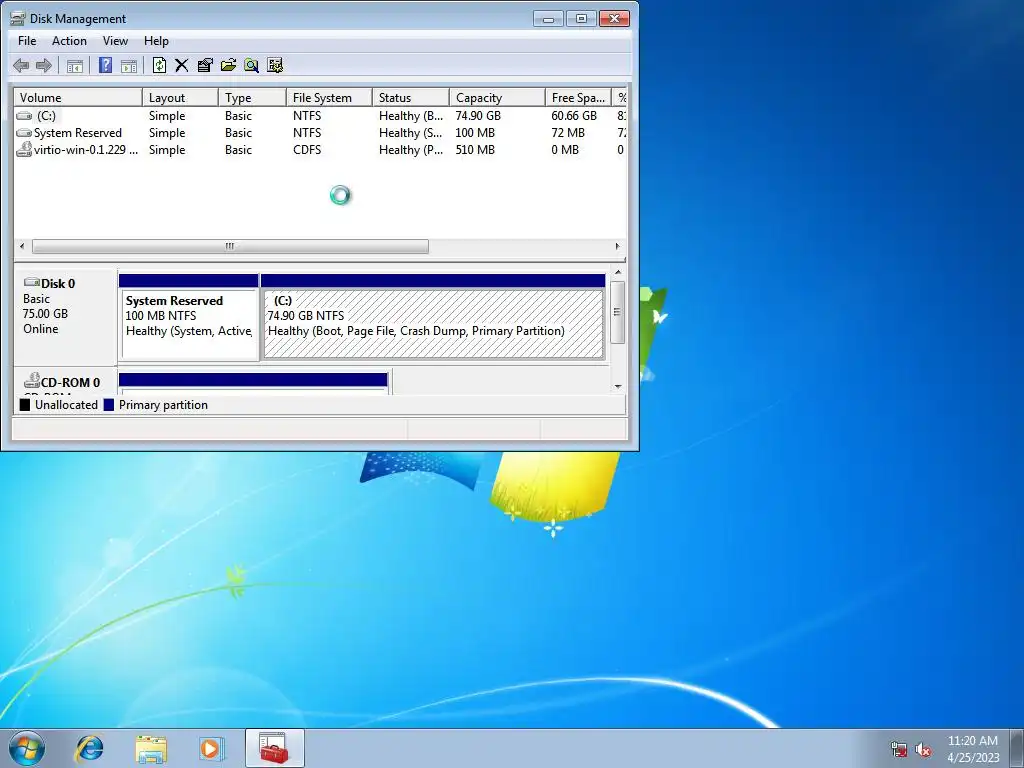Open Windows Explorer from the taskbar
The image size is (1024, 768).
(x=151, y=748)
